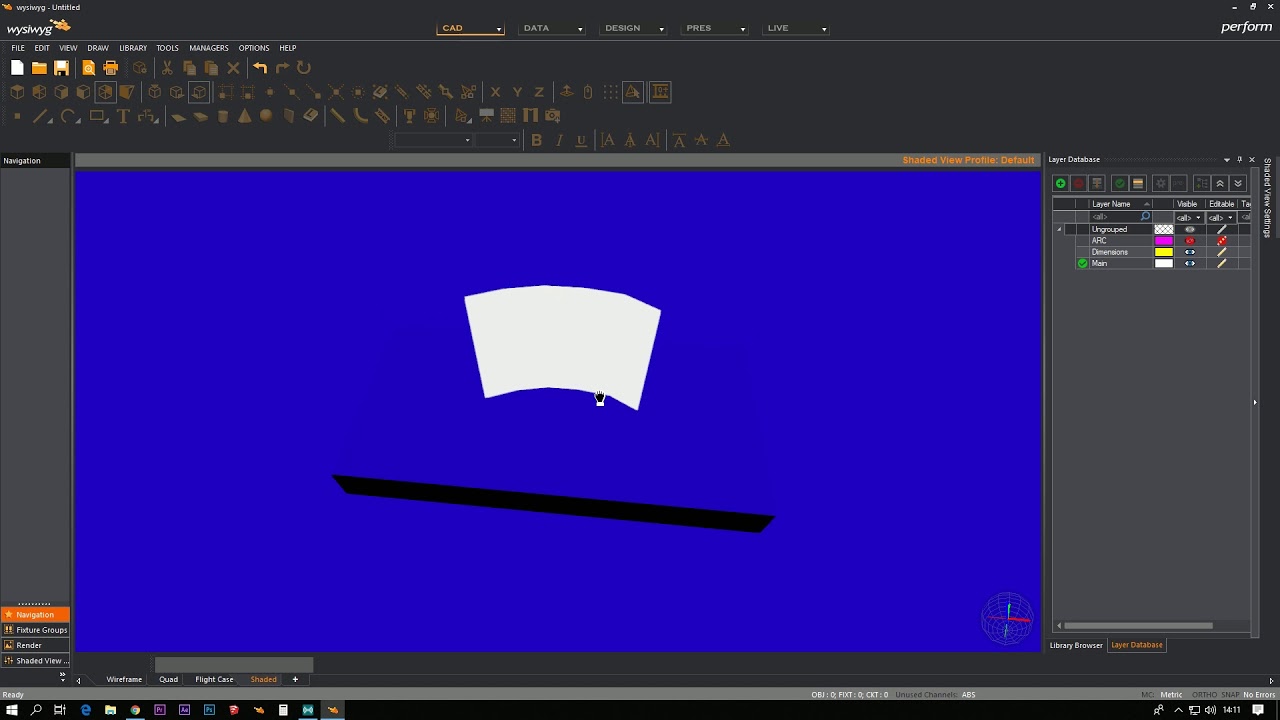The image size is (1280, 720).
Task: Open the Editable column filter dropdown
Action: pyautogui.click(x=1230, y=217)
